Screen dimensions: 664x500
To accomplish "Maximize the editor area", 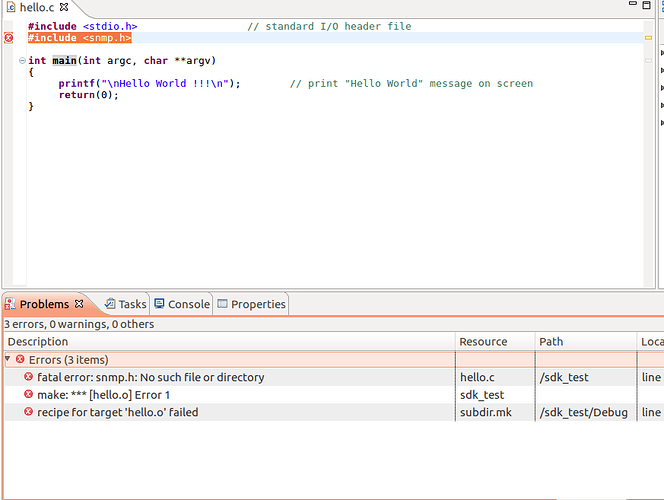I will (x=646, y=5).
